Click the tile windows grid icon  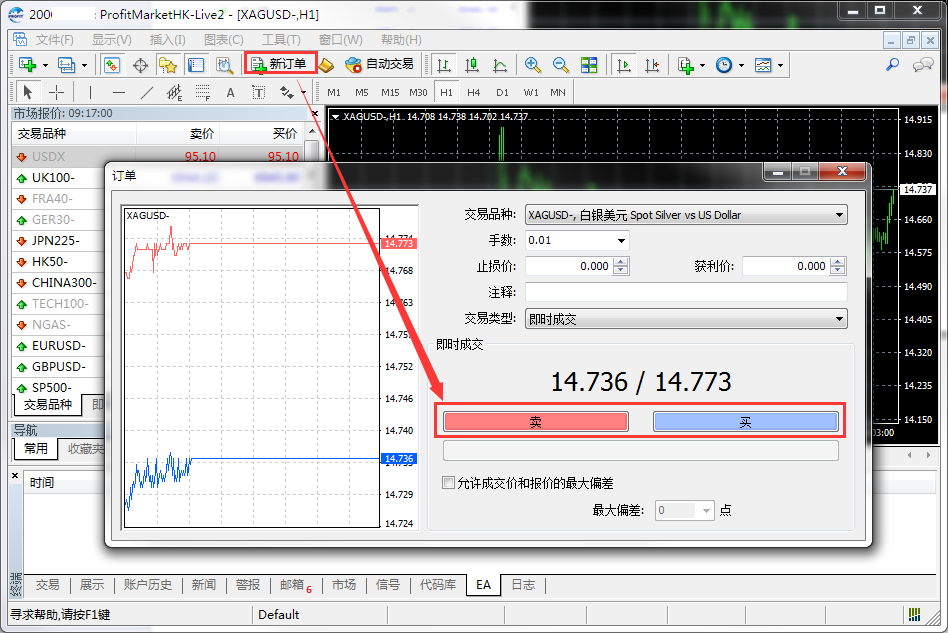click(x=589, y=65)
